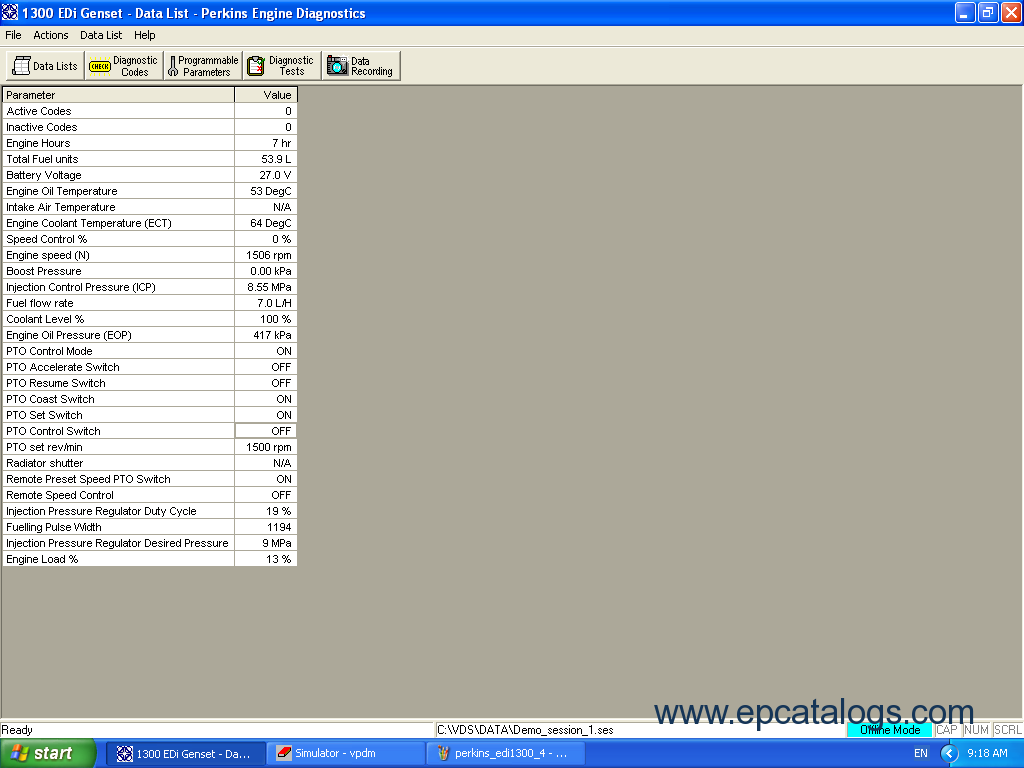
Task: Click the Start button
Action: coord(48,754)
